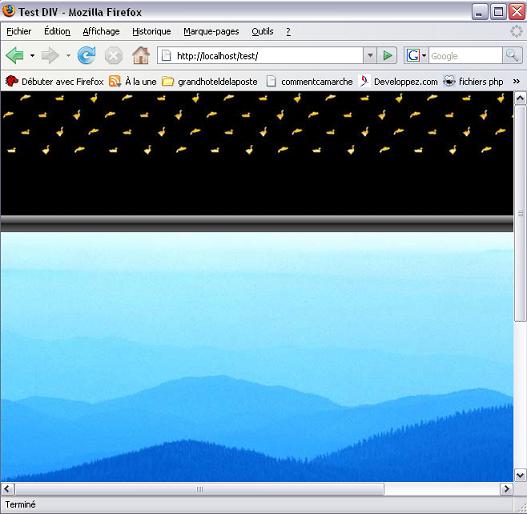
Task: Reload the page with the refresh icon
Action: click(x=86, y=55)
